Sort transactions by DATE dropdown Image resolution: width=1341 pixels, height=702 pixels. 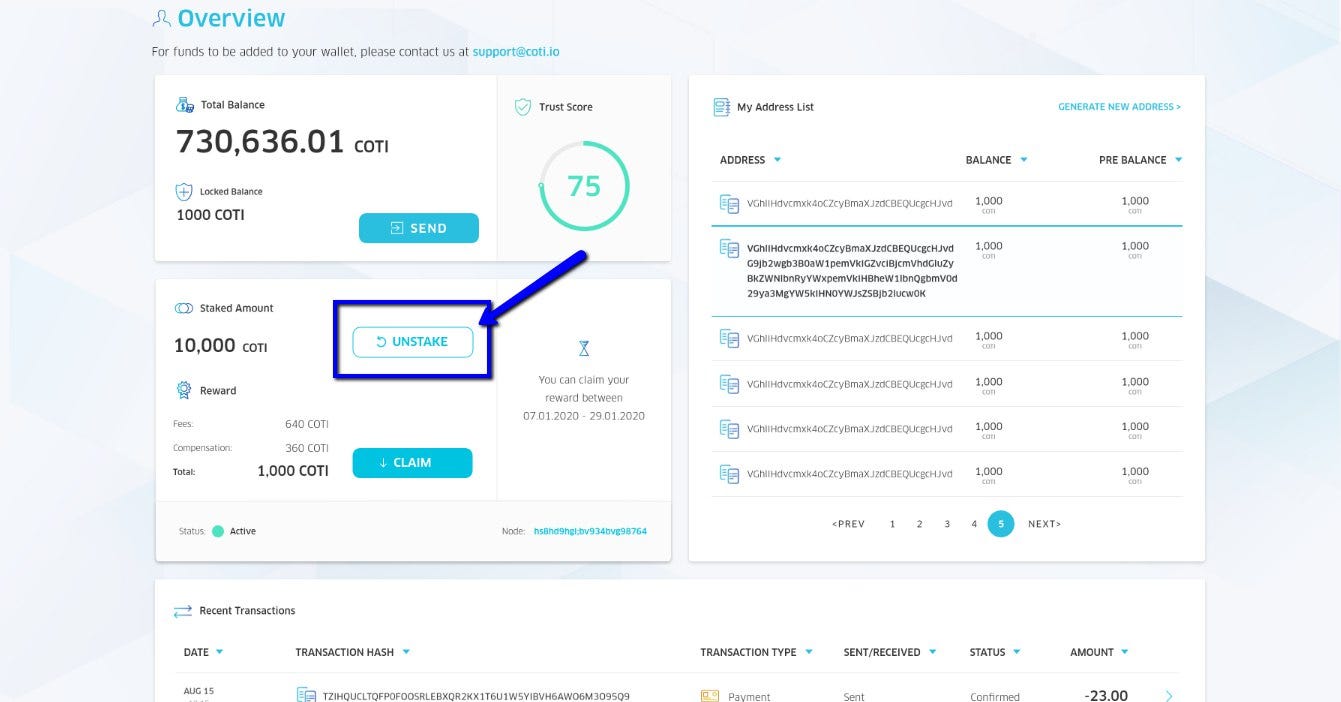219,652
